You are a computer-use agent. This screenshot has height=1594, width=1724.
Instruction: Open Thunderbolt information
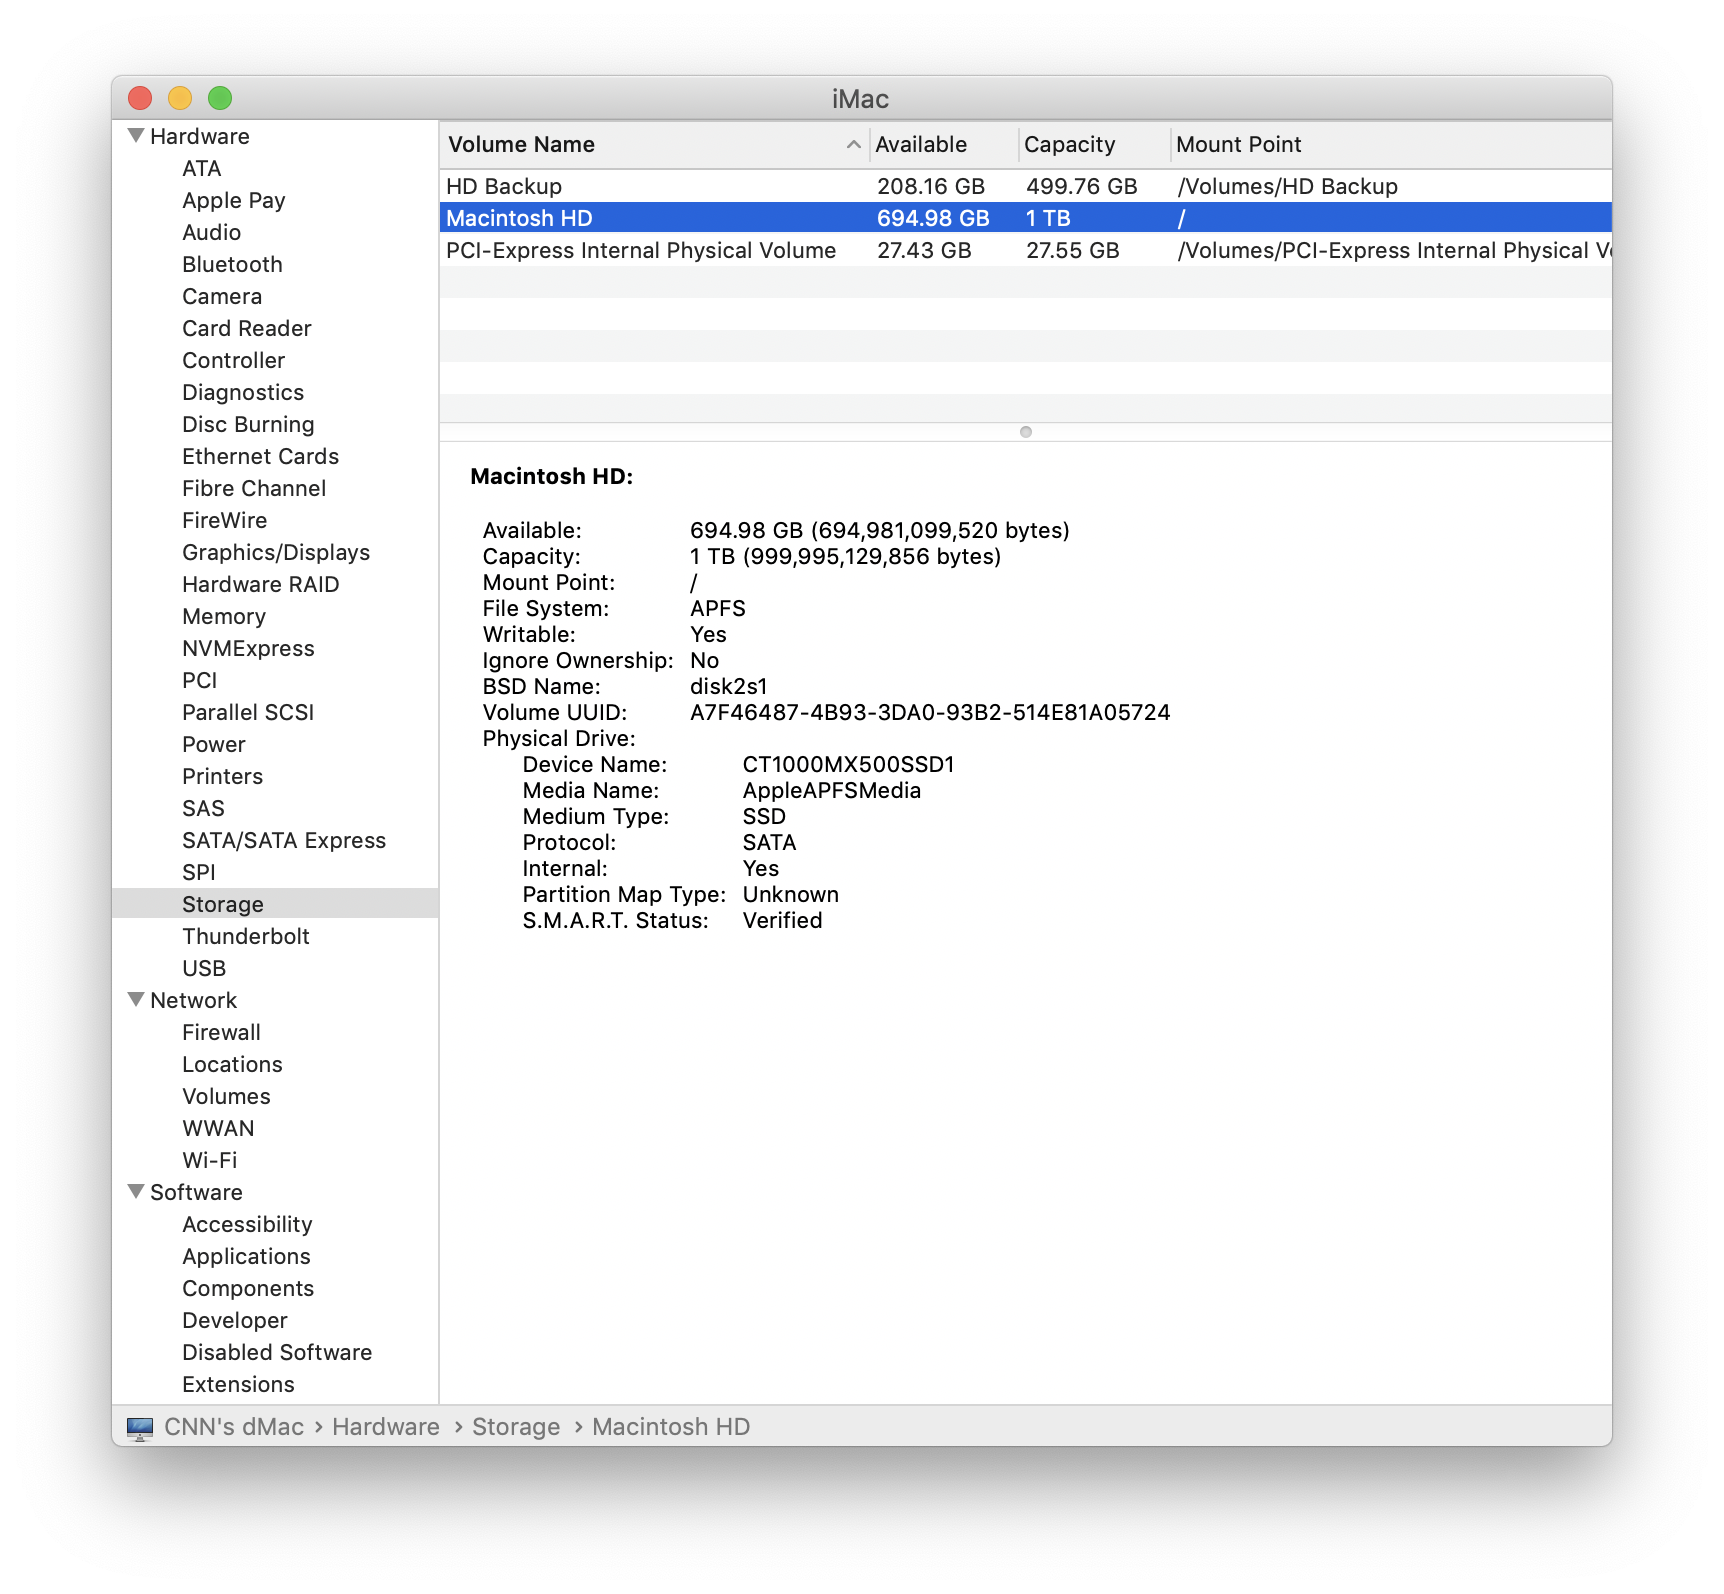[x=246, y=936]
